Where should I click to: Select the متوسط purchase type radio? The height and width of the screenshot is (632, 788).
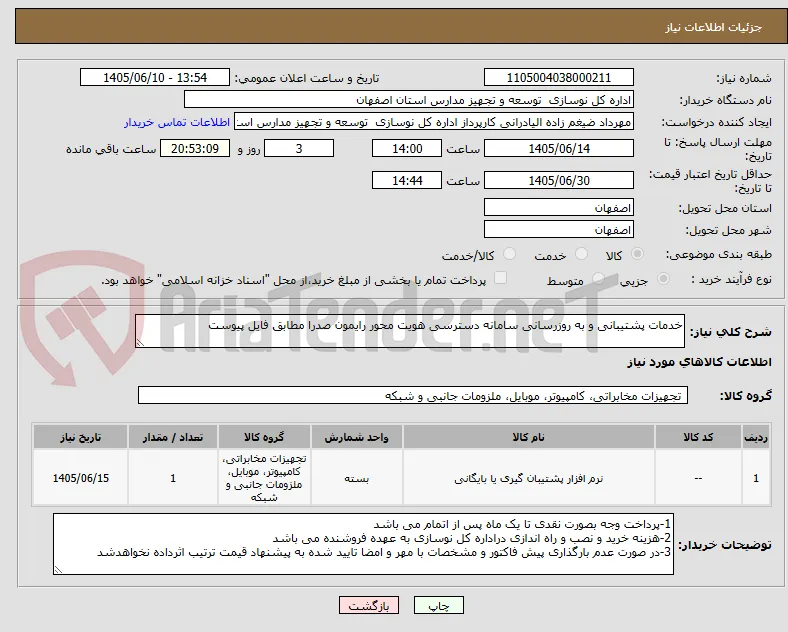[598, 279]
